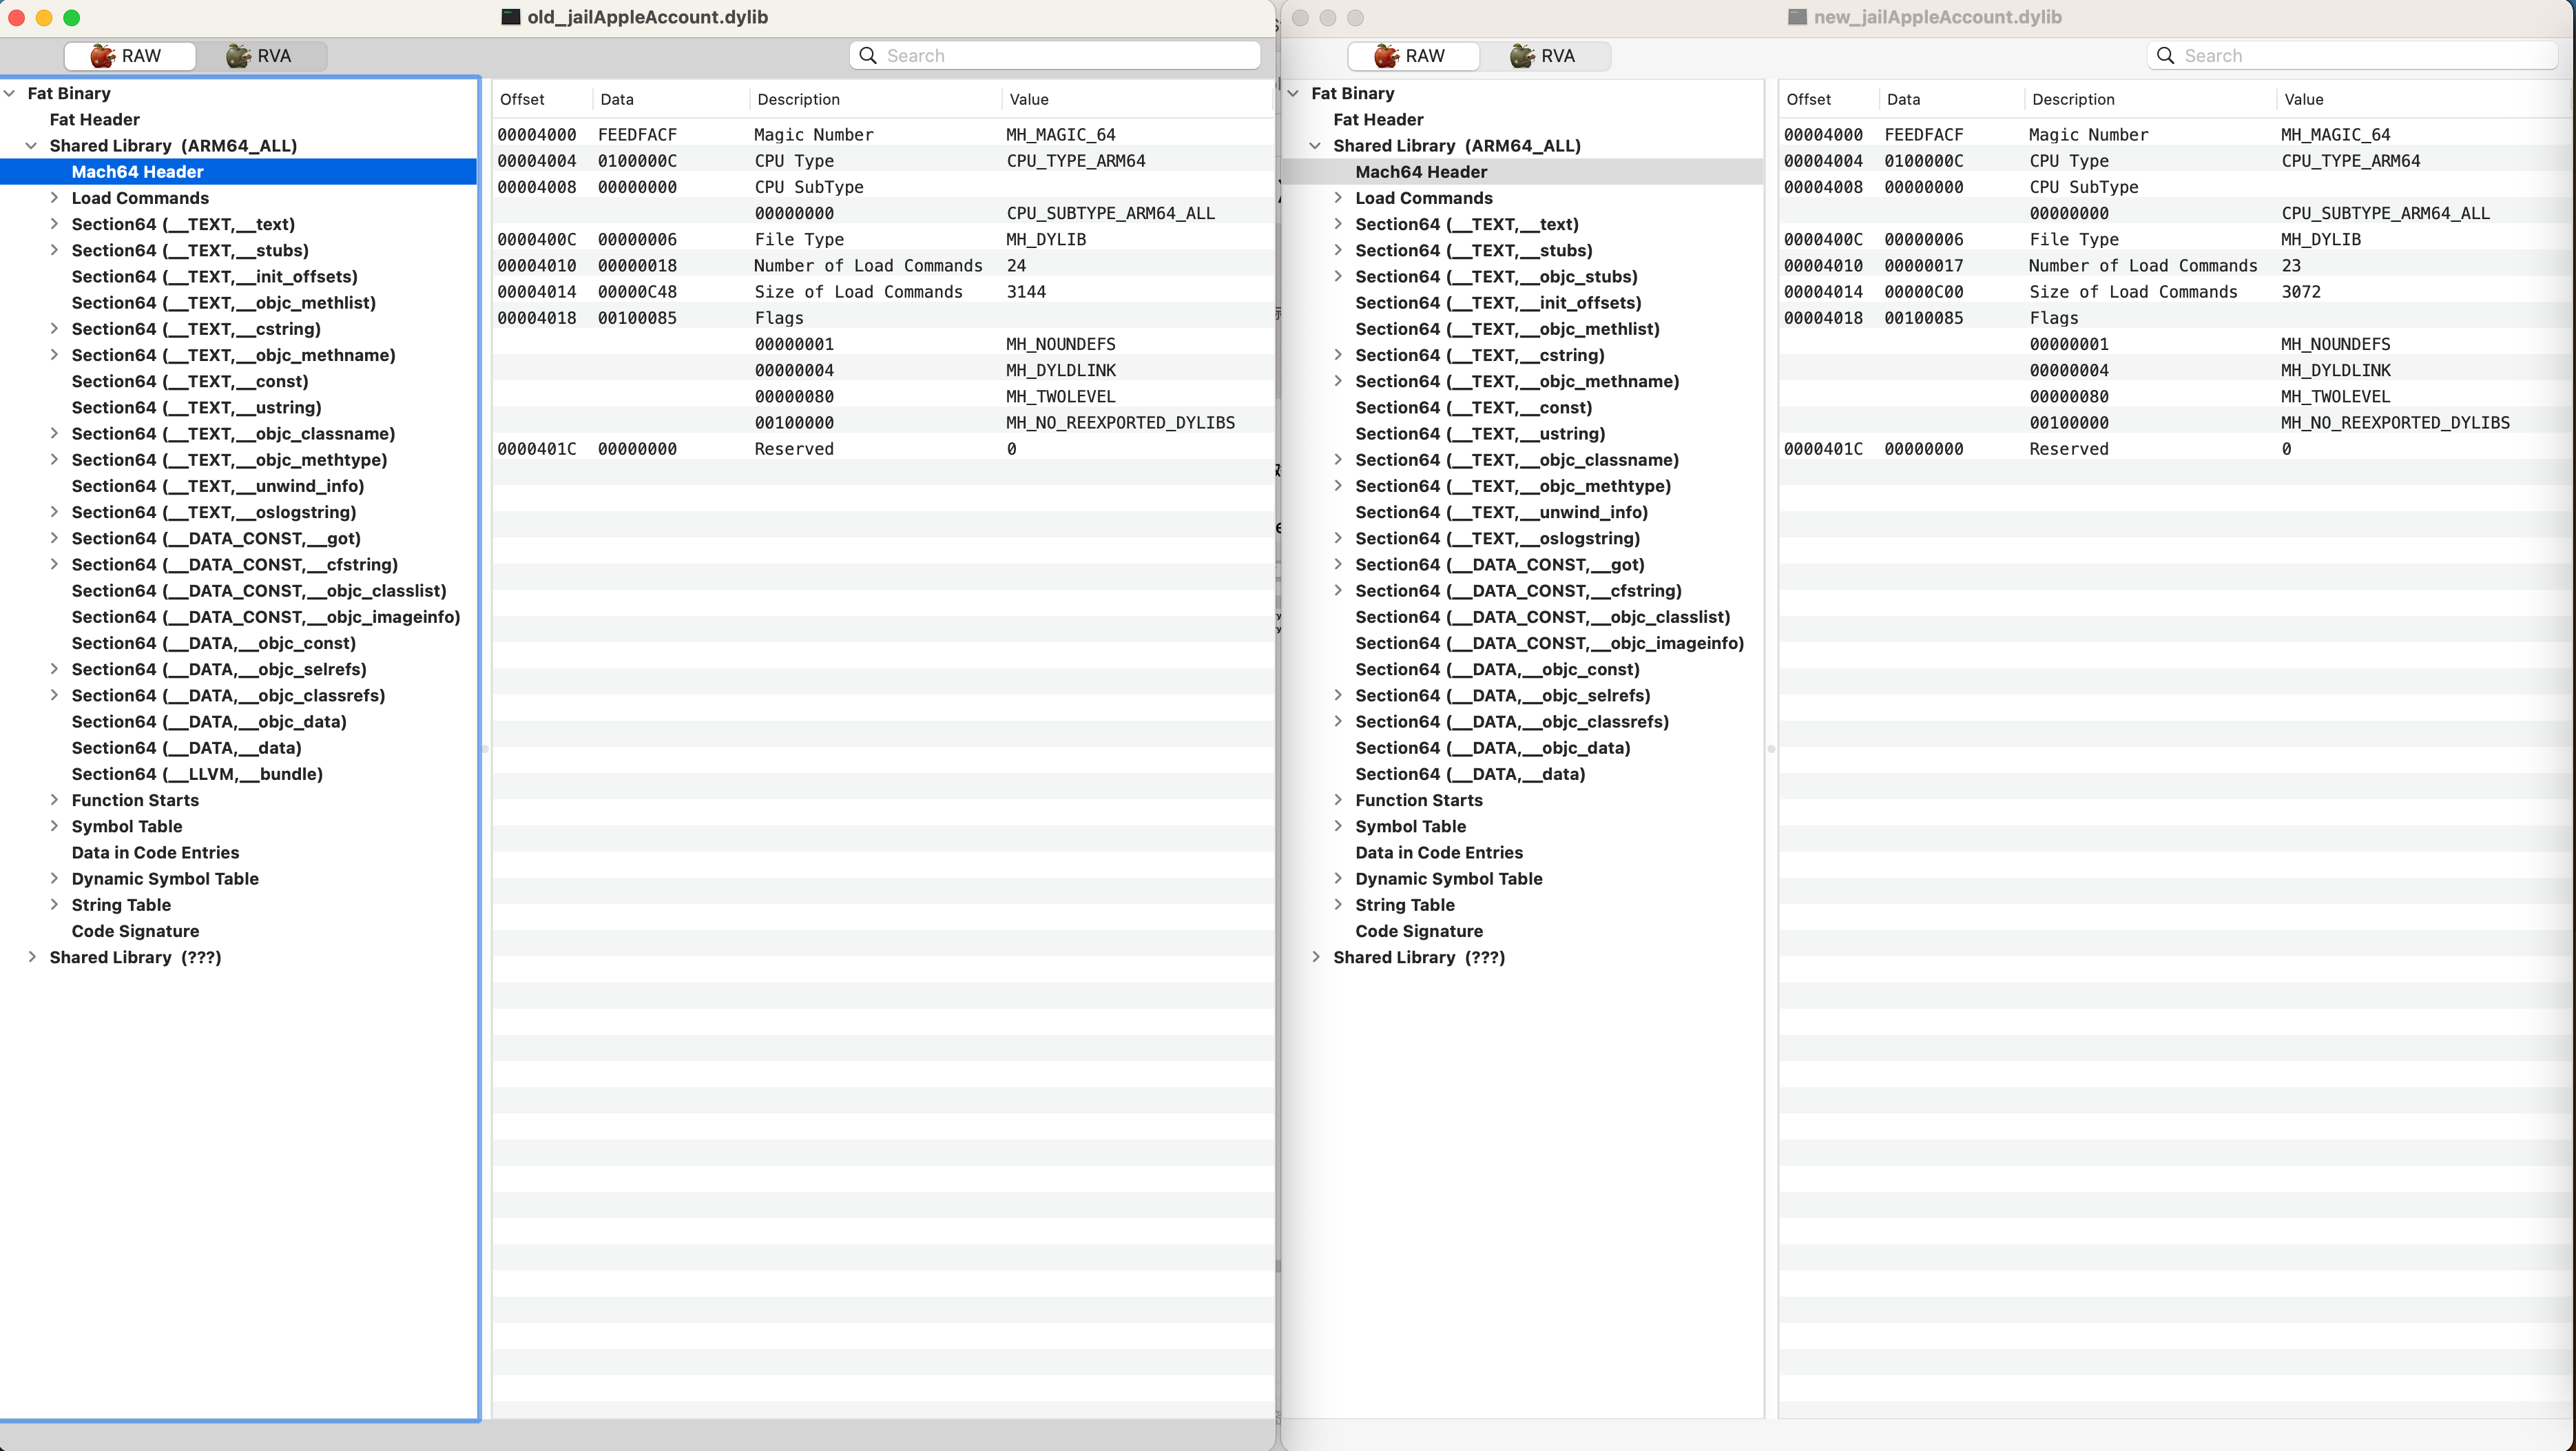Screen dimensions: 2576x1451
Task: Collapse Shared Library (ARM64_ALL) in old window
Action: [31, 146]
